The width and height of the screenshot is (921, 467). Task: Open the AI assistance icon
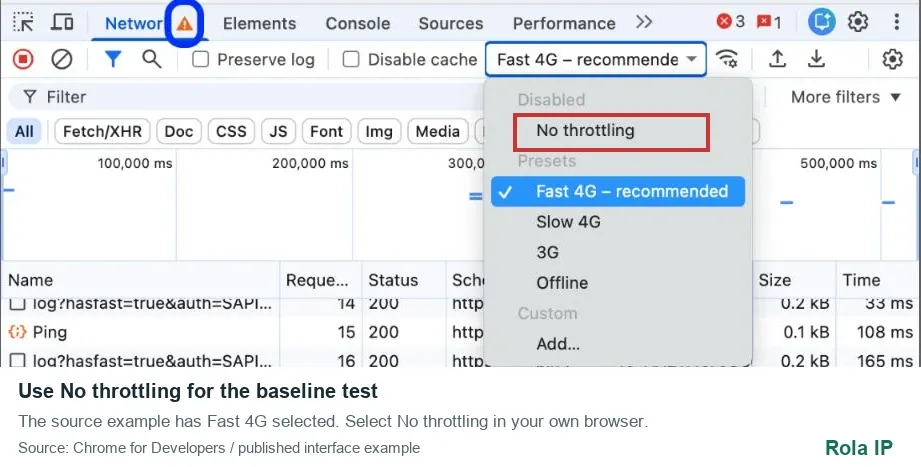(821, 22)
